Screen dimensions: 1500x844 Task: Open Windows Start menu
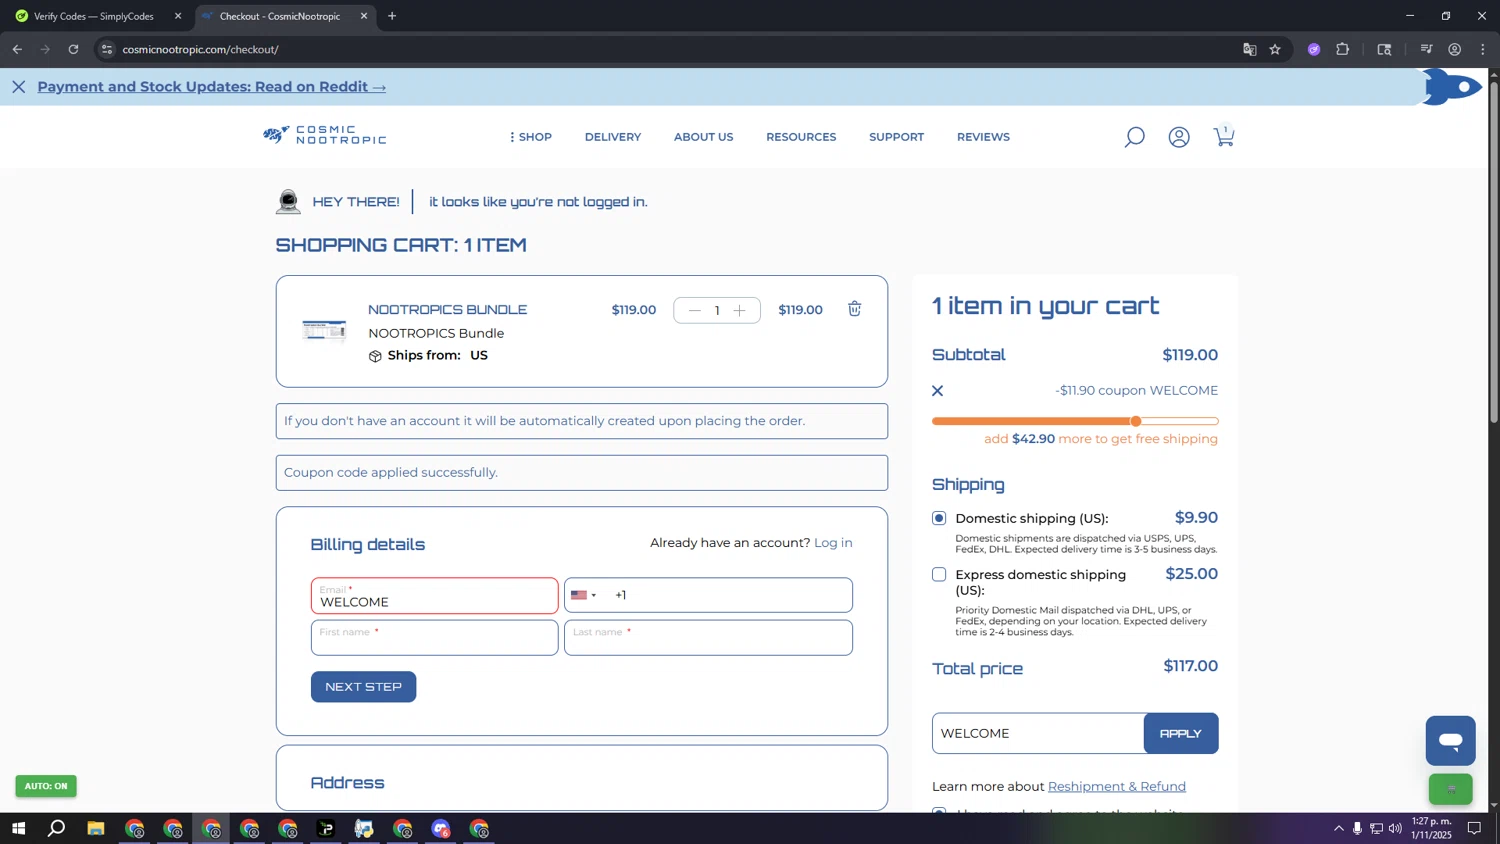click(17, 829)
